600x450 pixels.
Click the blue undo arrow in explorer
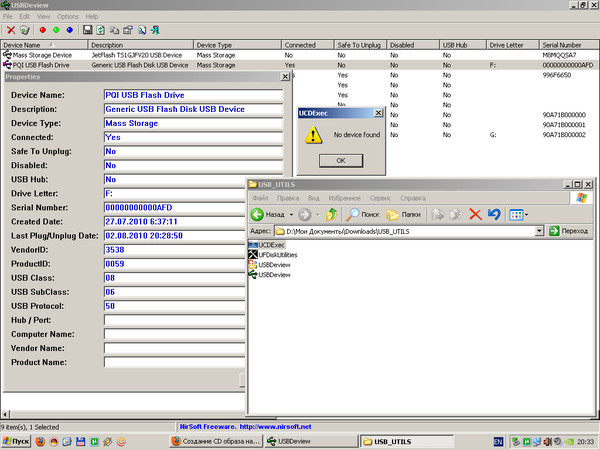(494, 214)
